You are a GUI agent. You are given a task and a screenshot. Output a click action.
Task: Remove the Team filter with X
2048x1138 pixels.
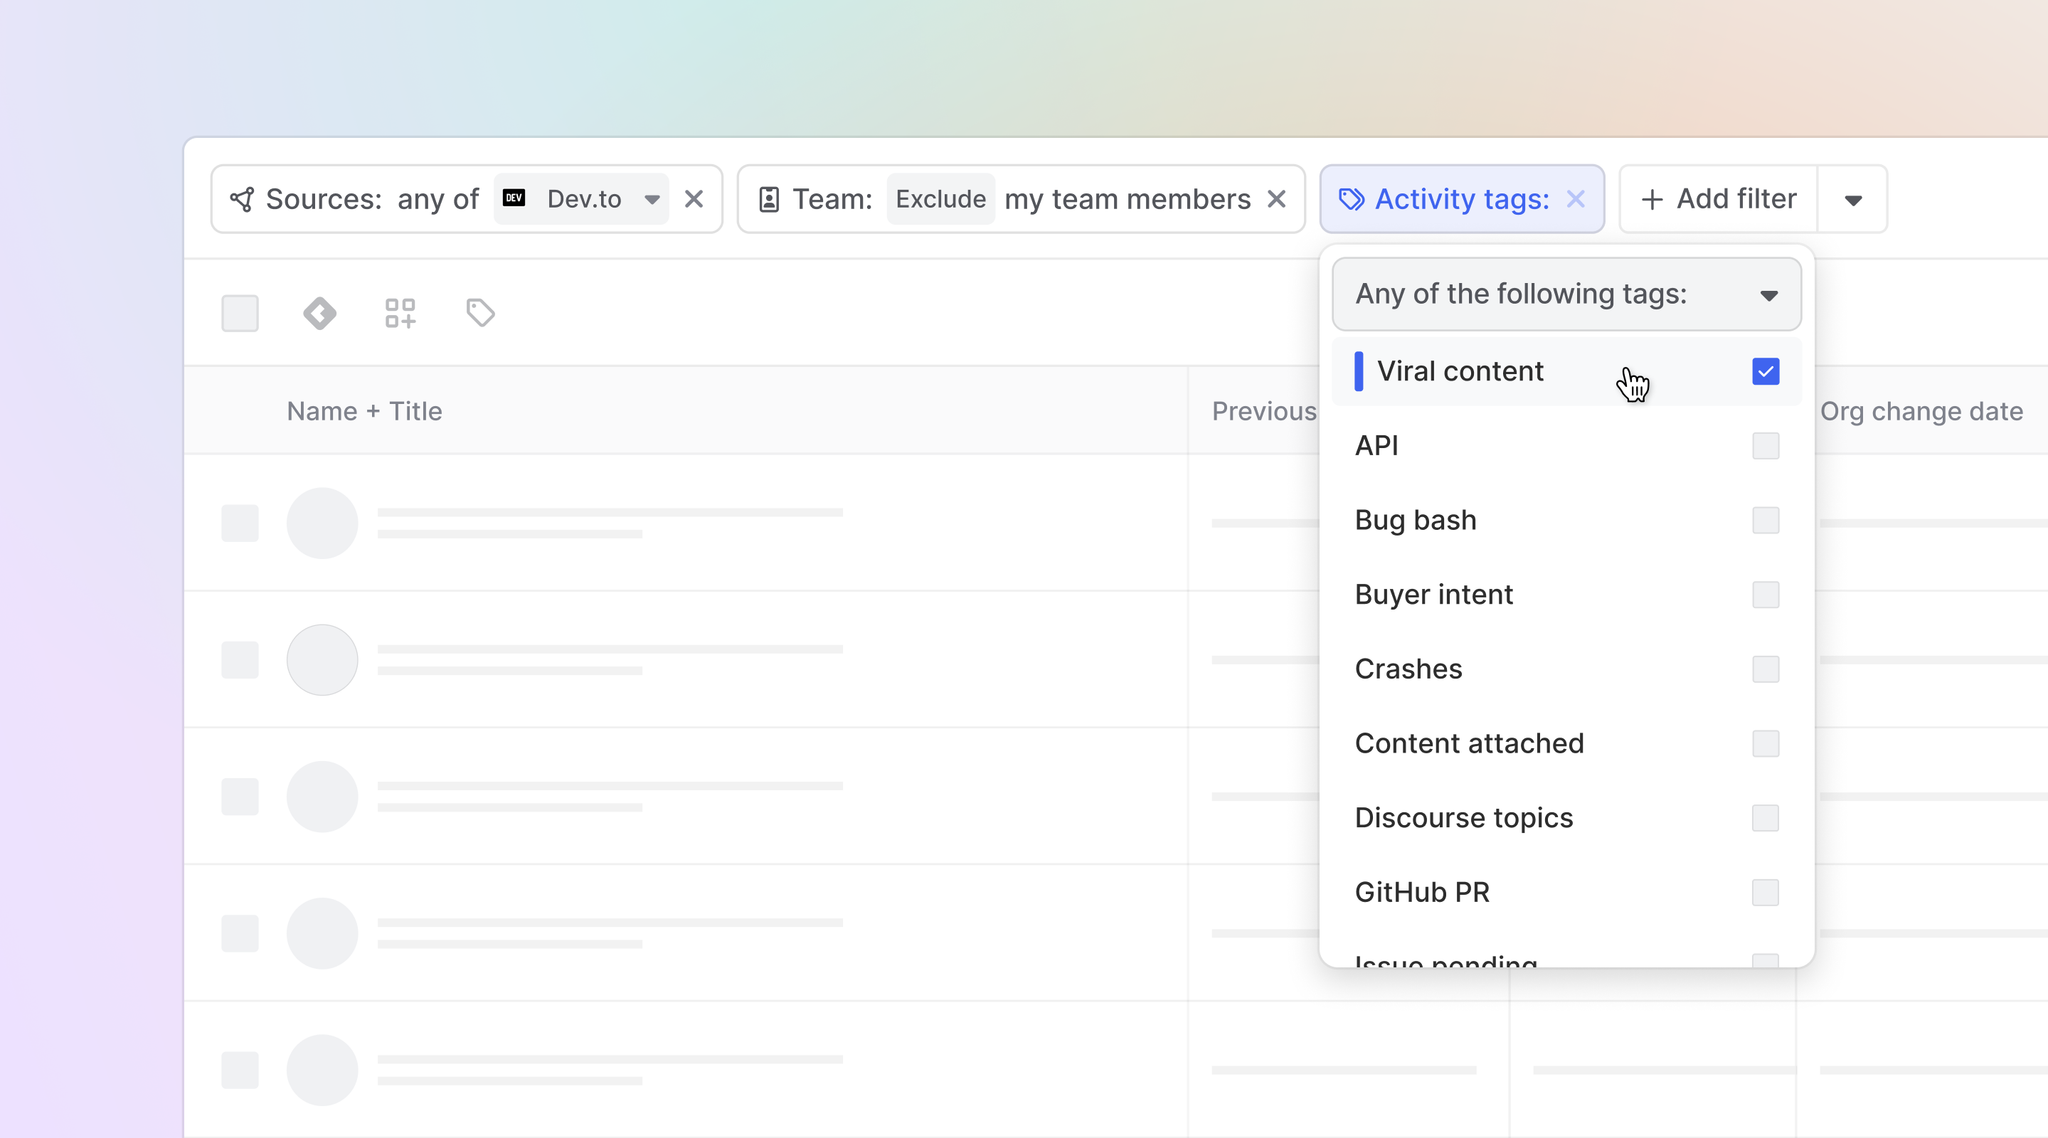tap(1277, 199)
